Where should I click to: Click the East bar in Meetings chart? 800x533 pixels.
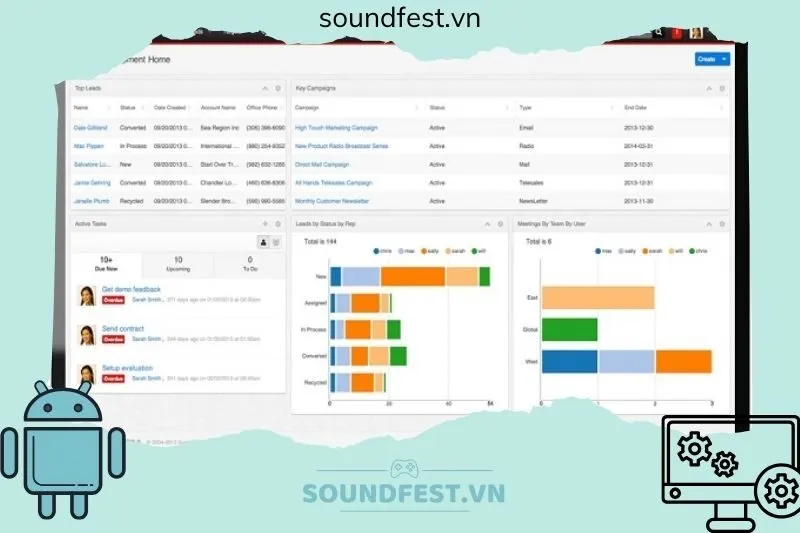point(598,297)
